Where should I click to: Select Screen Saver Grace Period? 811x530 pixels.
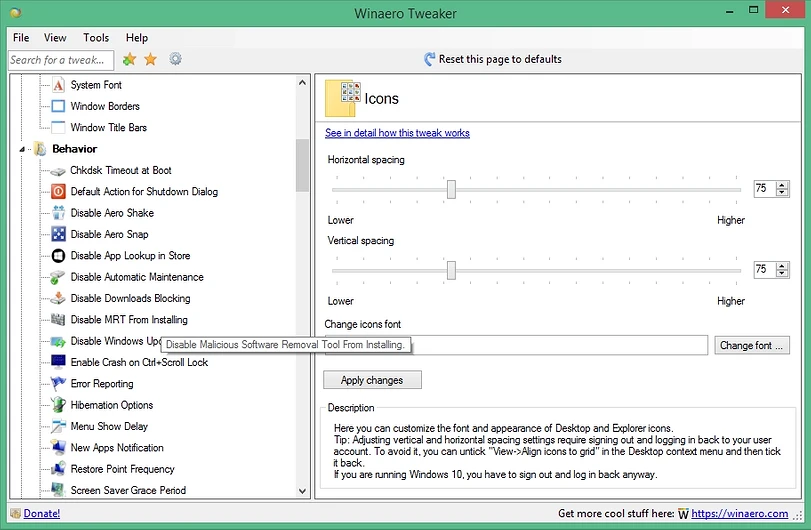pos(128,491)
